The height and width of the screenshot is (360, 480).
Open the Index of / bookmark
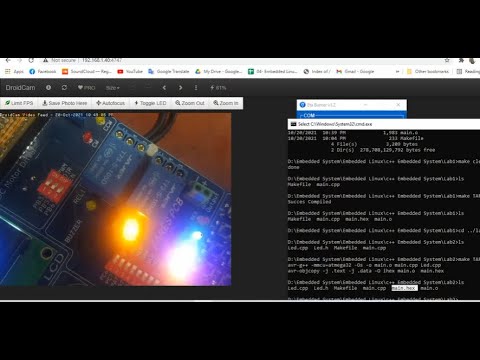pyautogui.click(x=317, y=72)
